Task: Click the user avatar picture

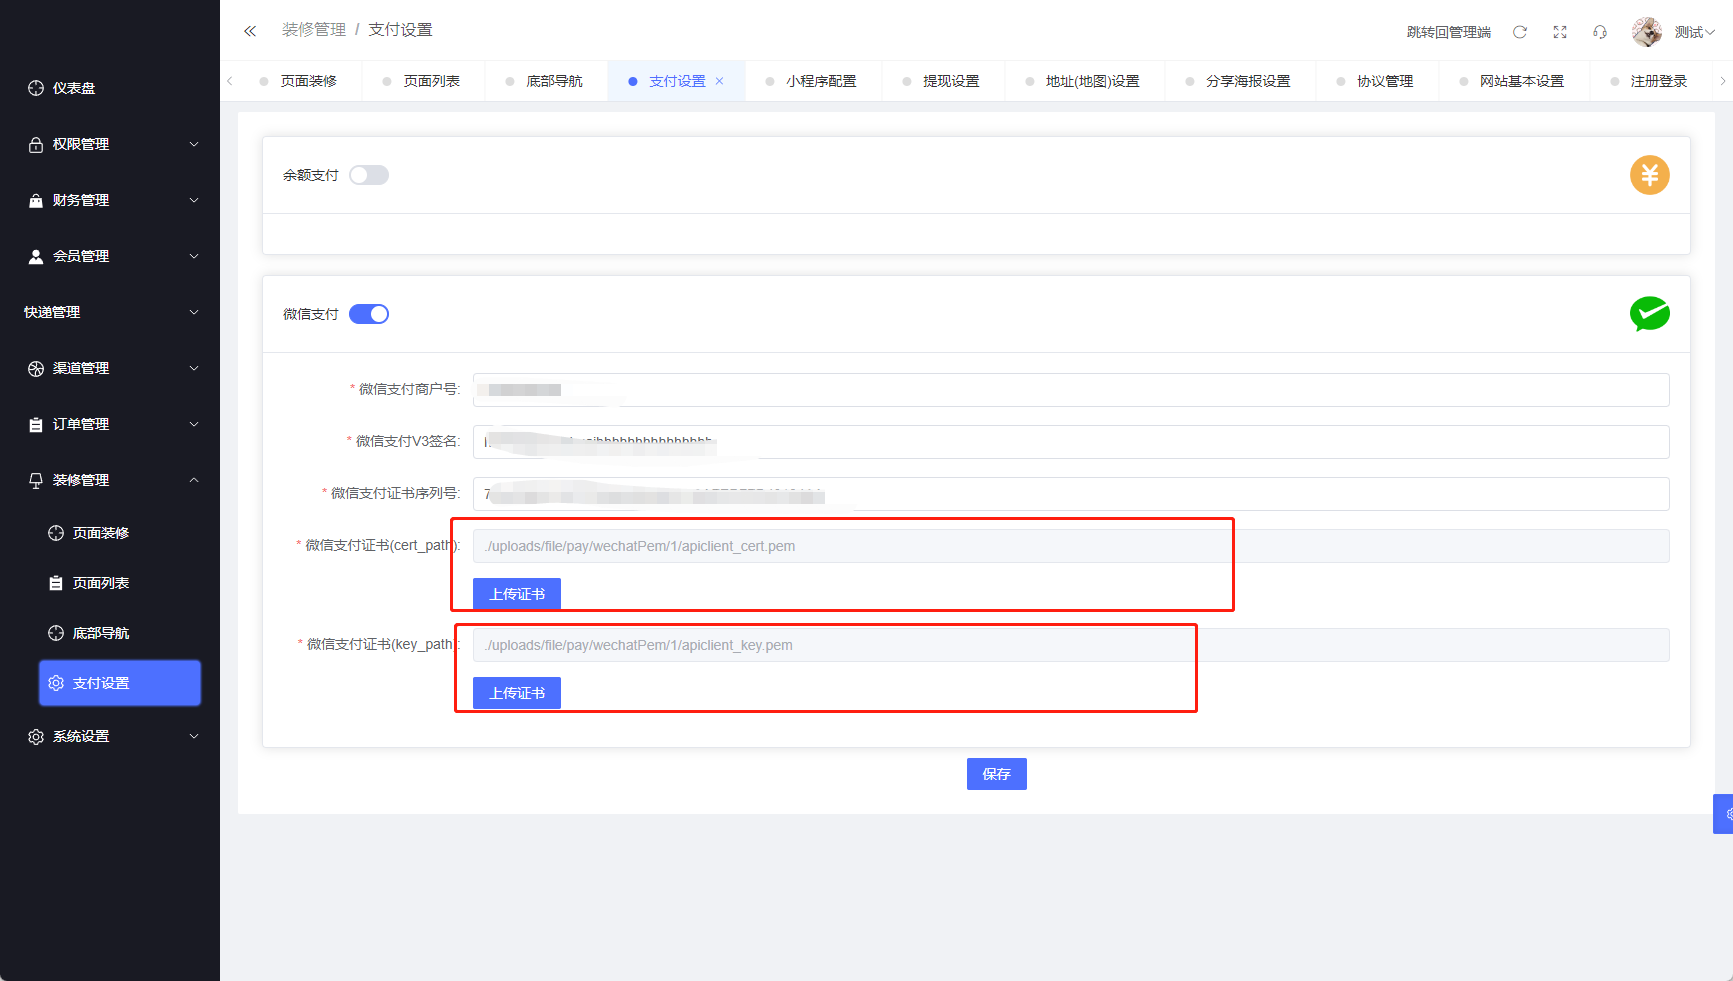Action: (1646, 32)
